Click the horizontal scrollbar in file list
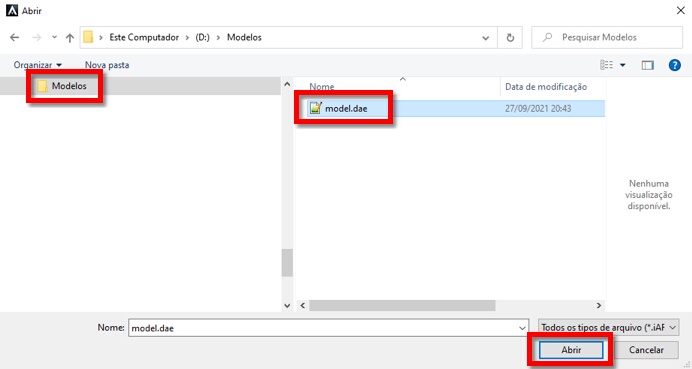The image size is (692, 369). coord(402,305)
